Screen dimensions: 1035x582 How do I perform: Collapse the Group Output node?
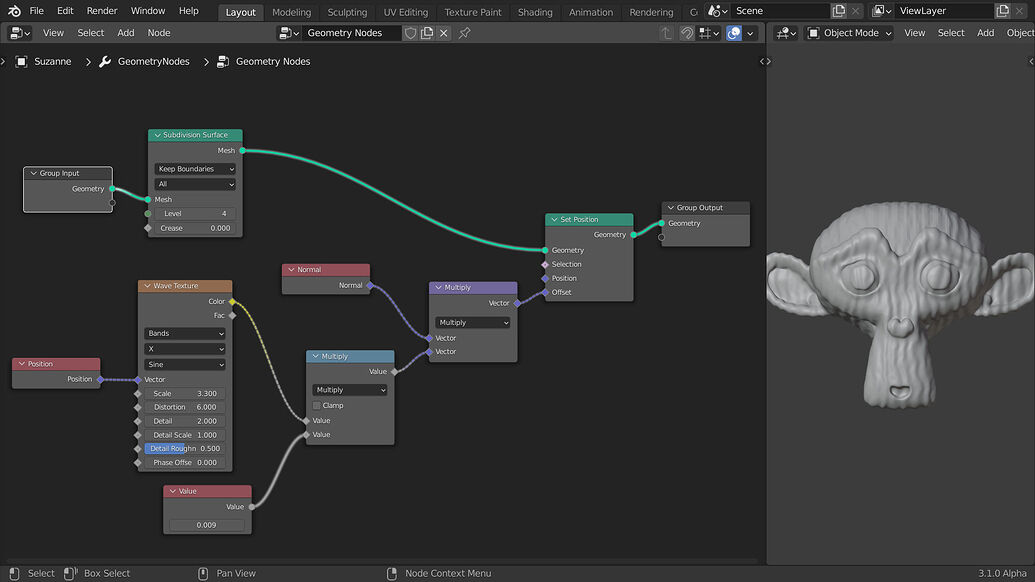tap(671, 208)
